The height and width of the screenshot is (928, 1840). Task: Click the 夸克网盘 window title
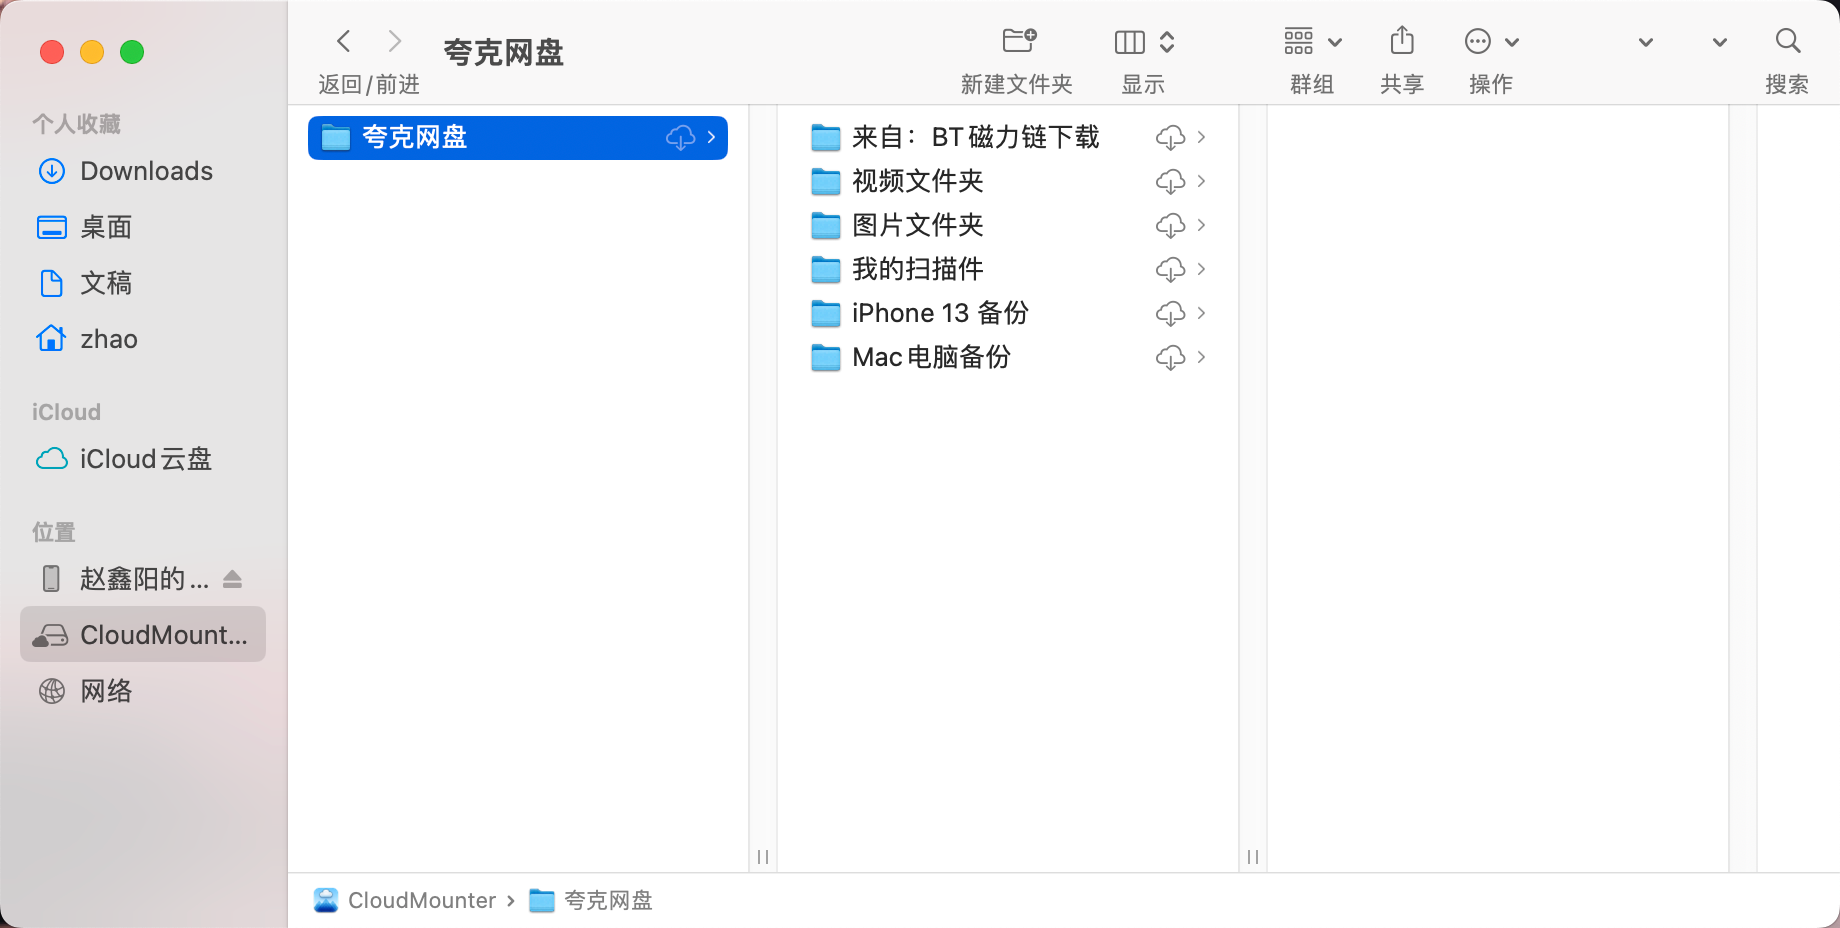click(x=504, y=52)
